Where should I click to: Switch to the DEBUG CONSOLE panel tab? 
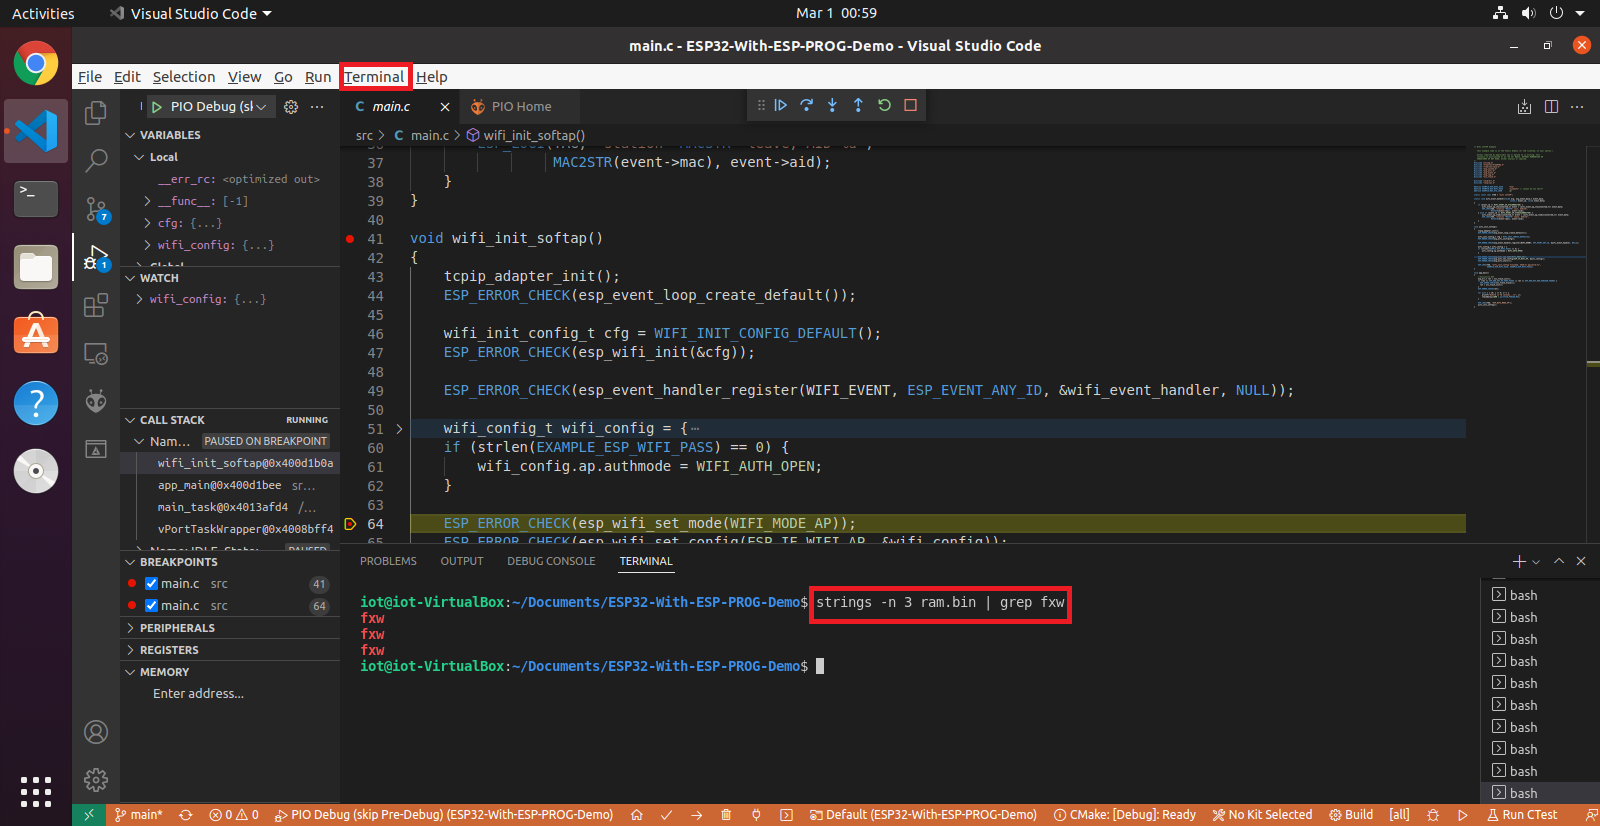551,561
